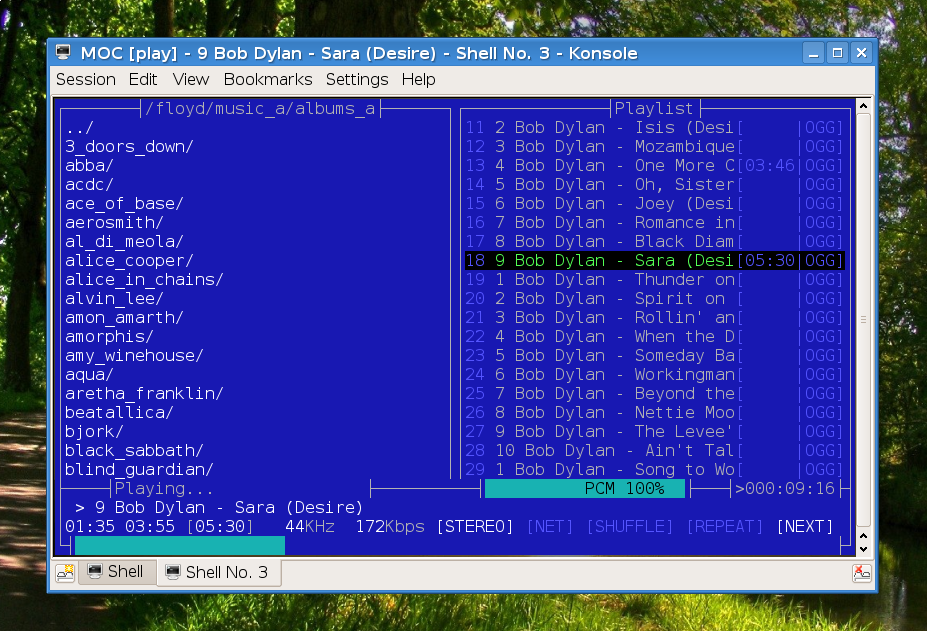Open the View menu
This screenshot has height=631, width=927.
190,79
